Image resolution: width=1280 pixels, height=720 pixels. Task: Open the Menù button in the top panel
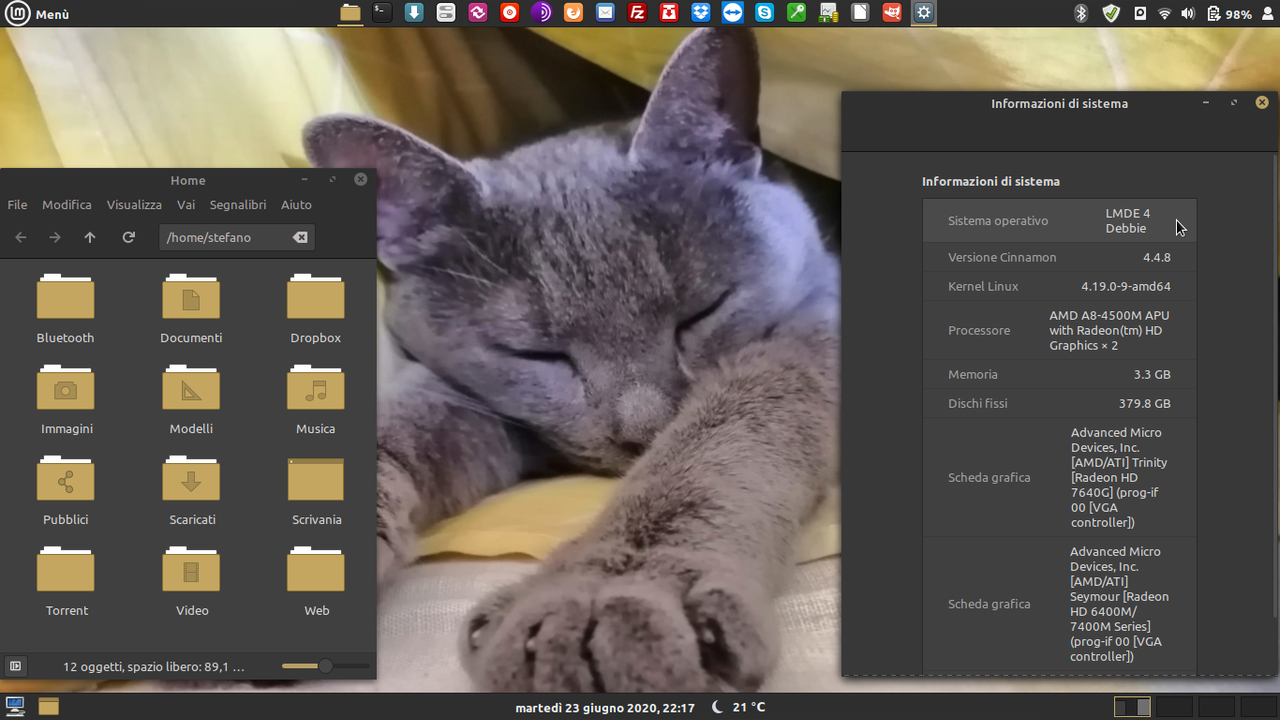[x=39, y=14]
